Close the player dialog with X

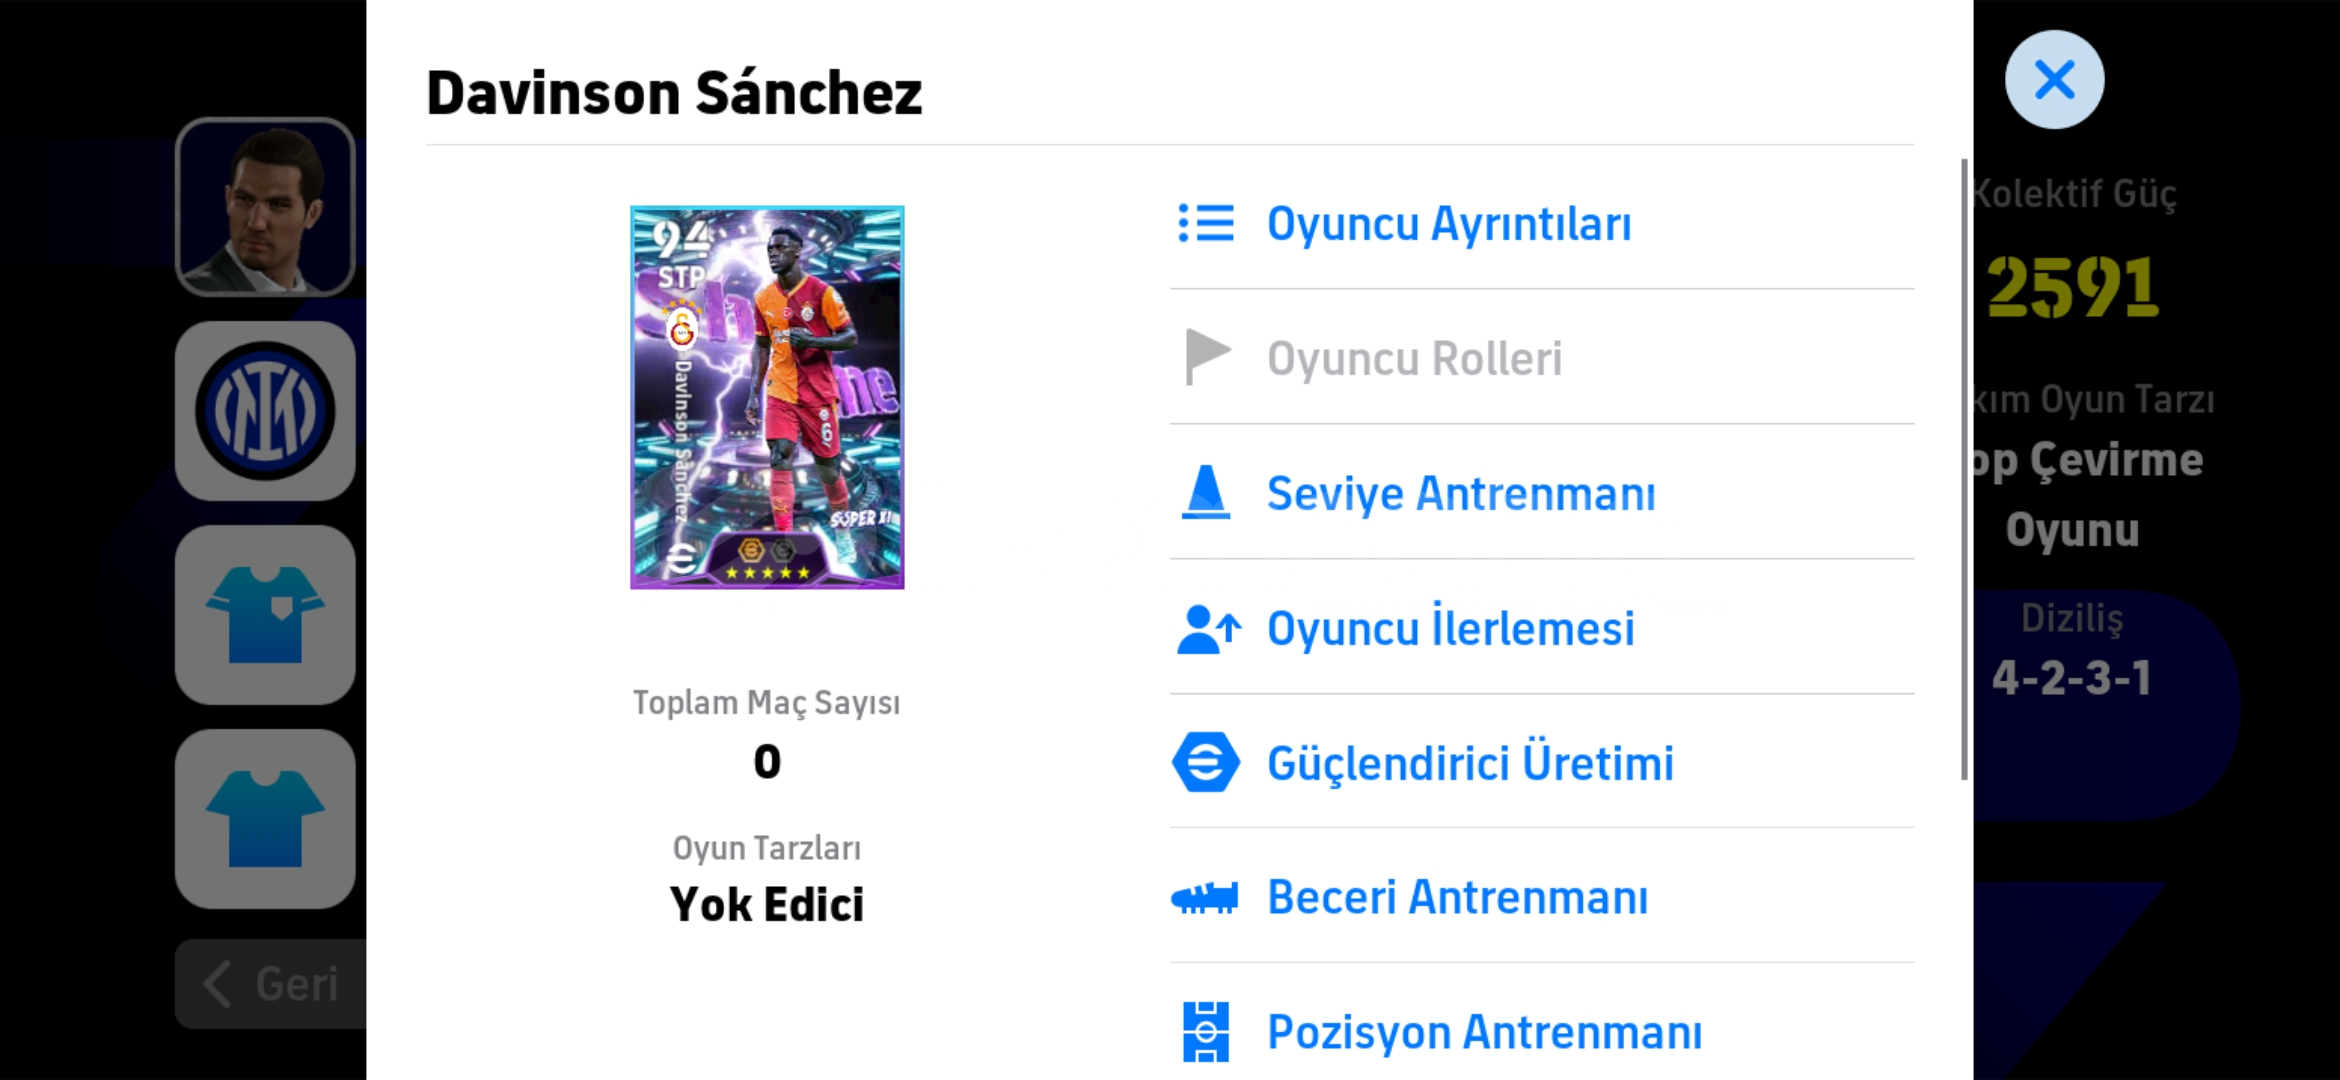click(2054, 80)
